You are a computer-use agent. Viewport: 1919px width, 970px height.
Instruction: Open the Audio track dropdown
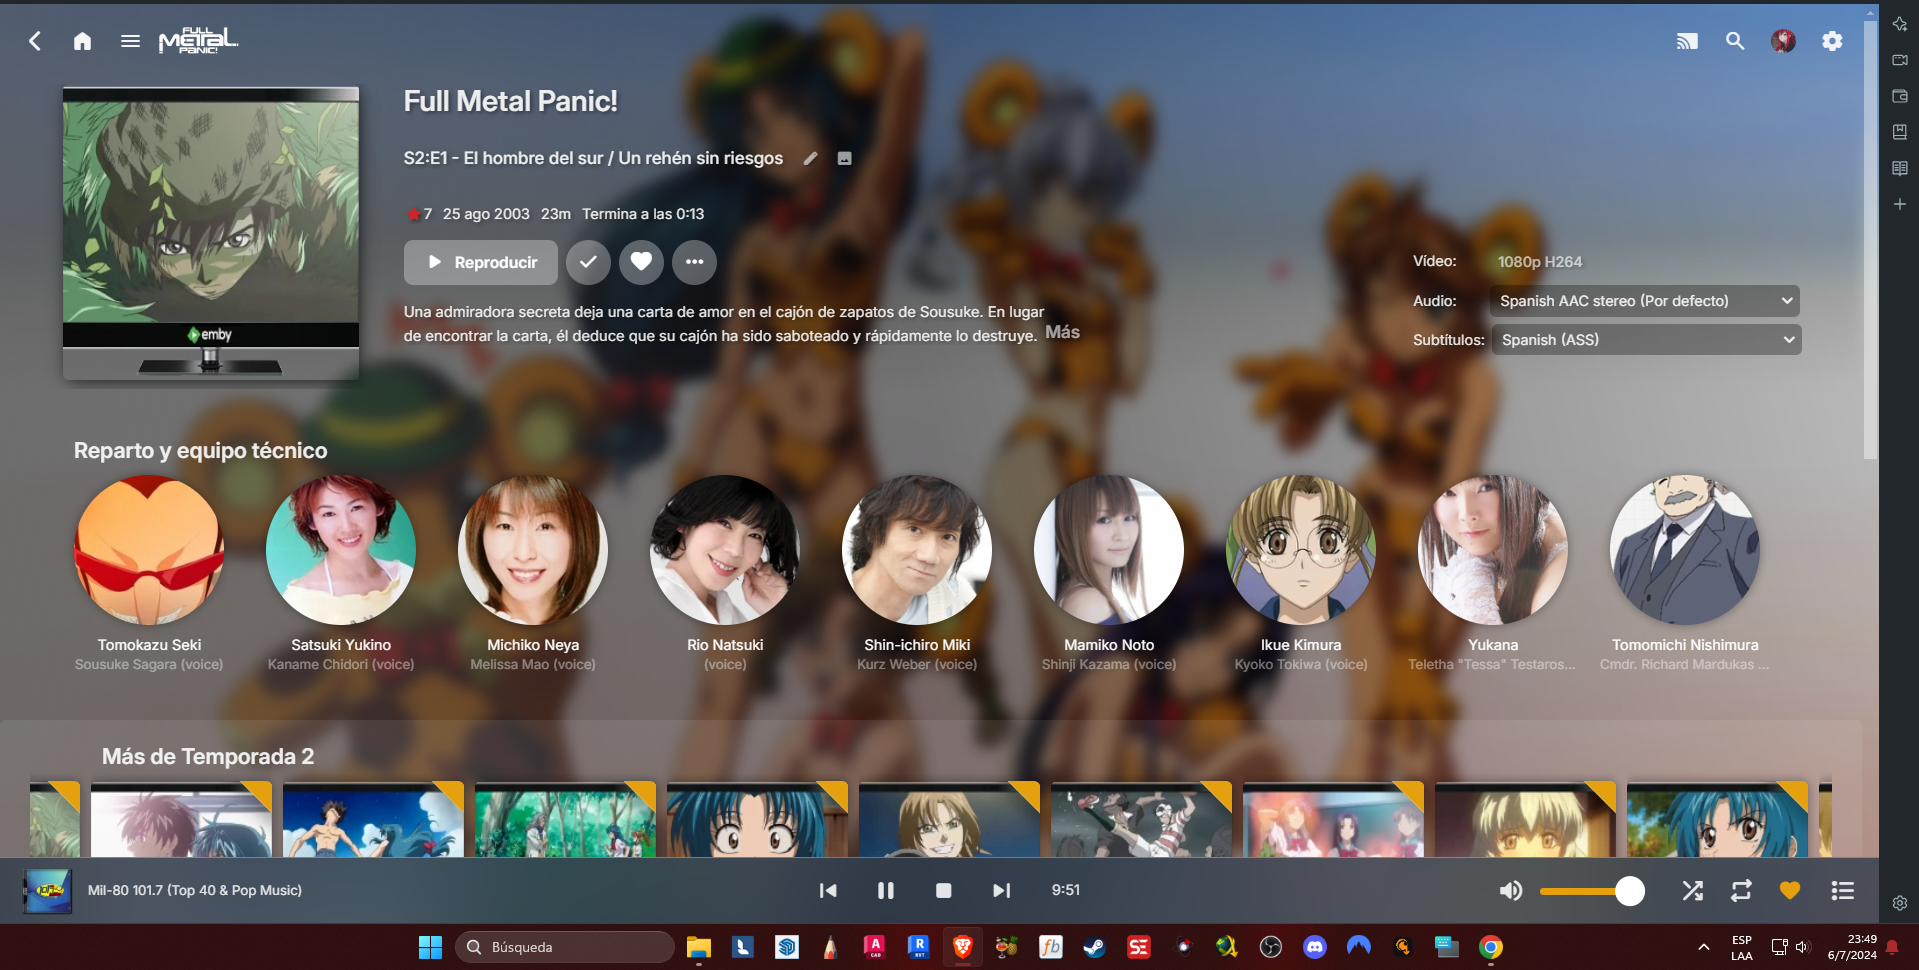1645,301
